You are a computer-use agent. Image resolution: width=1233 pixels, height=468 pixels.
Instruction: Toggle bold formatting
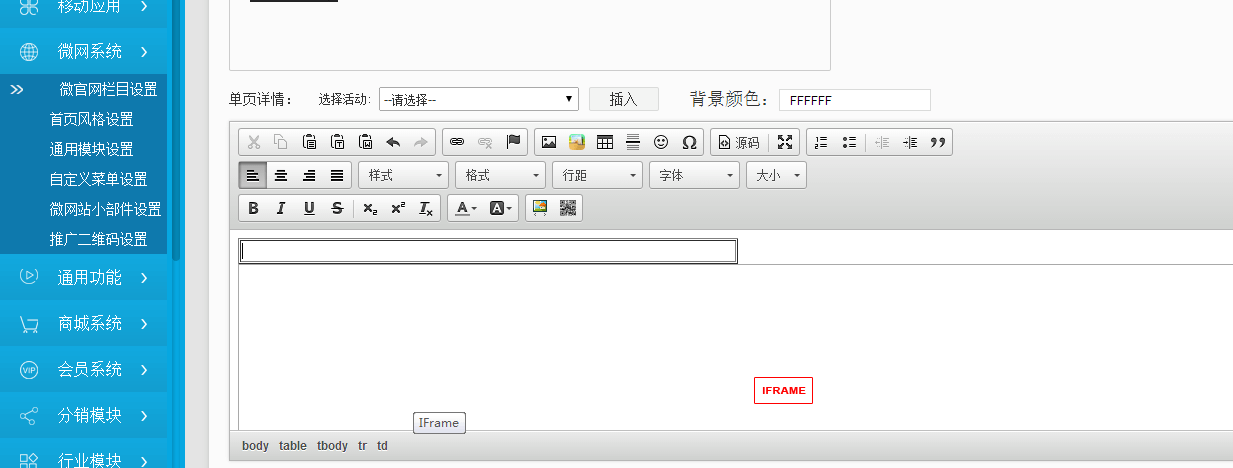[x=253, y=208]
